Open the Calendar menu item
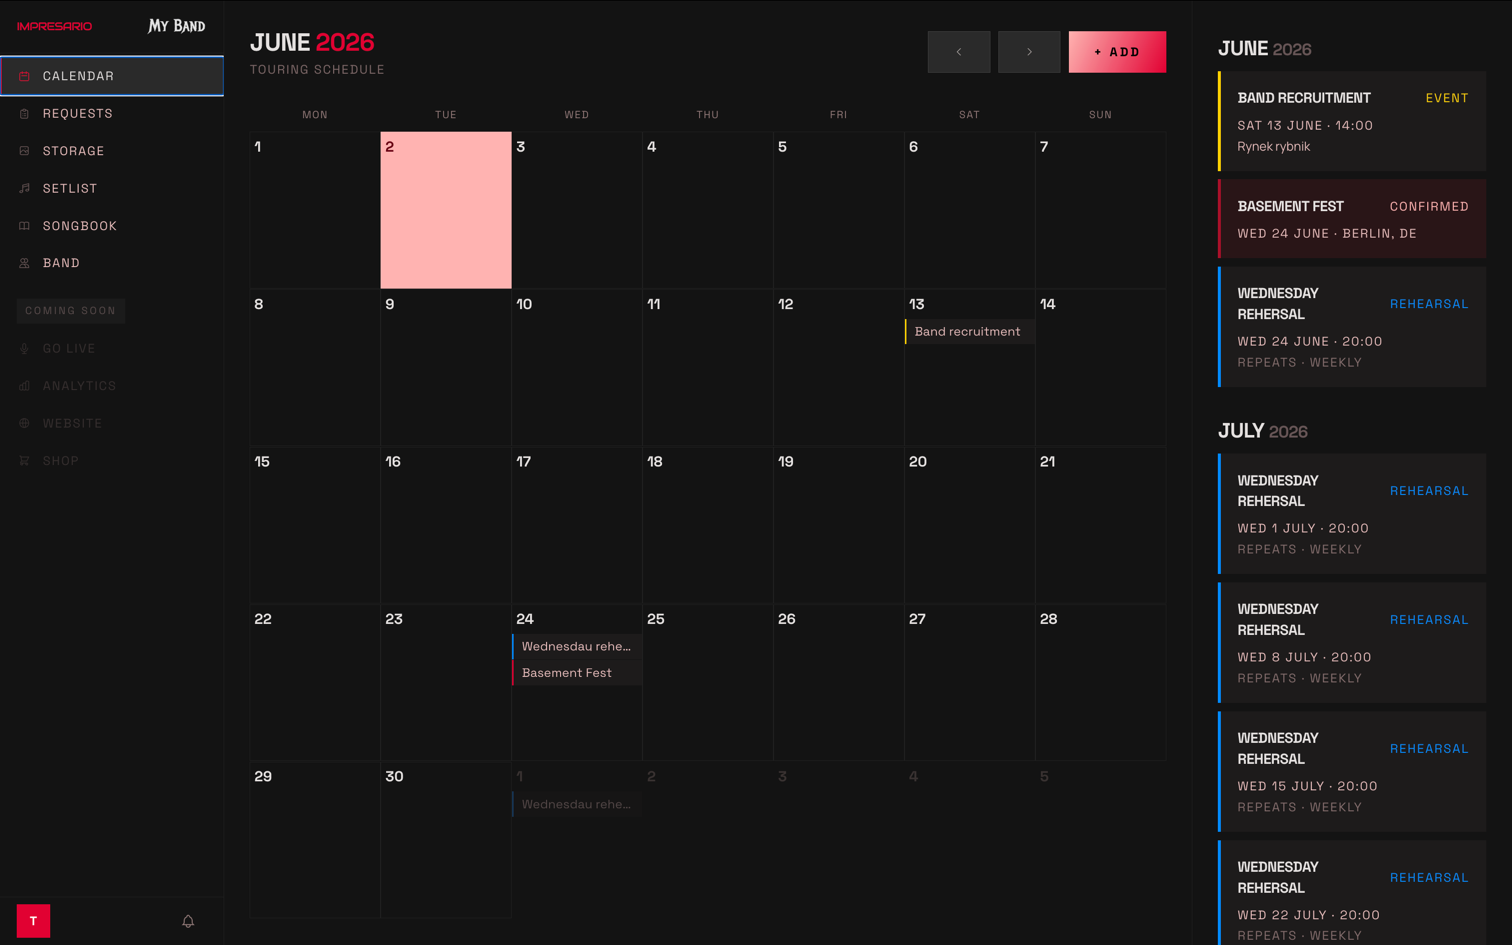1512x945 pixels. pyautogui.click(x=112, y=76)
